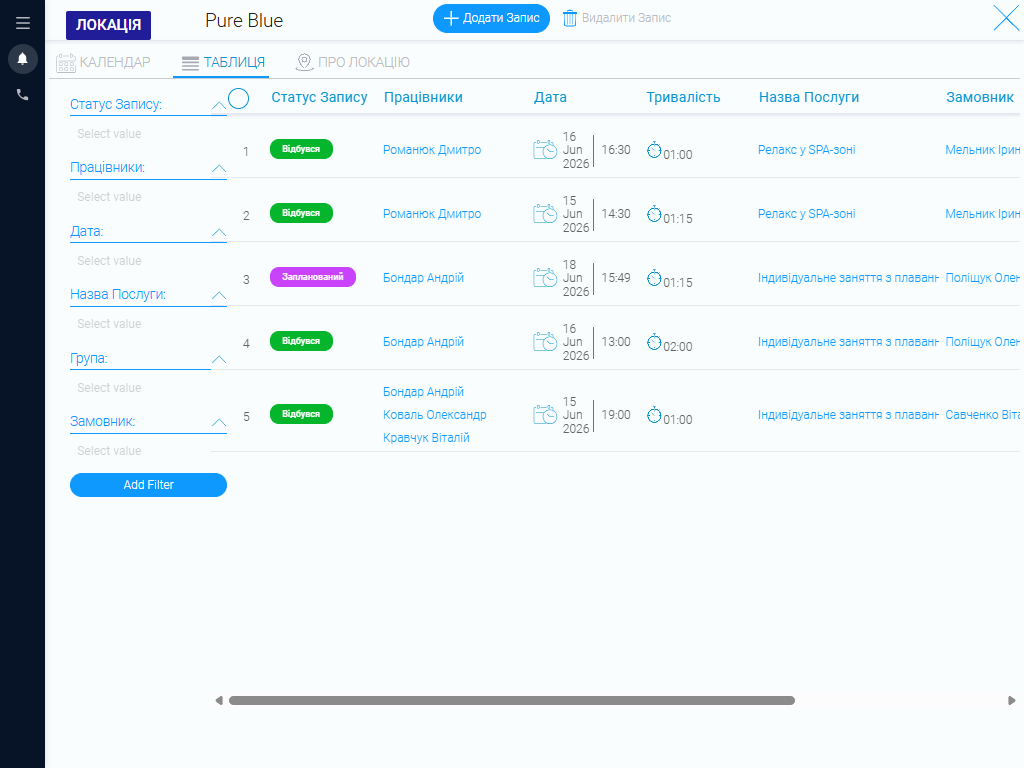Screen dimensions: 1024x768
Task: Sort by Працівники column header
Action: 423,97
